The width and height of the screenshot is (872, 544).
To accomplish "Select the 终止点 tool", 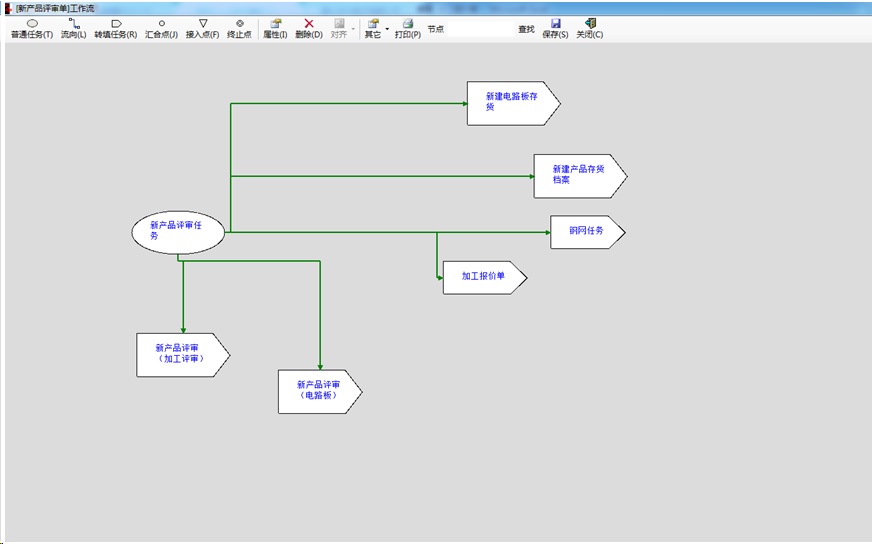I will [x=239, y=28].
